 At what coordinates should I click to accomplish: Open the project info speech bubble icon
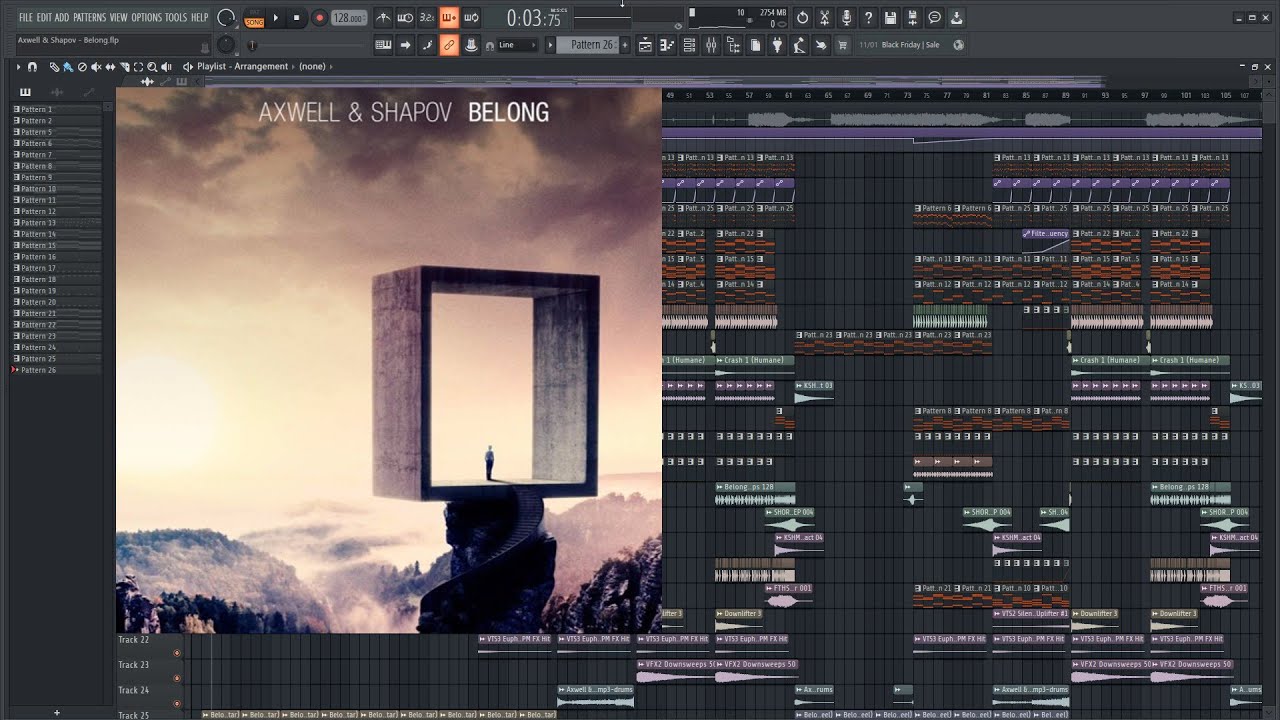pyautogui.click(x=934, y=18)
